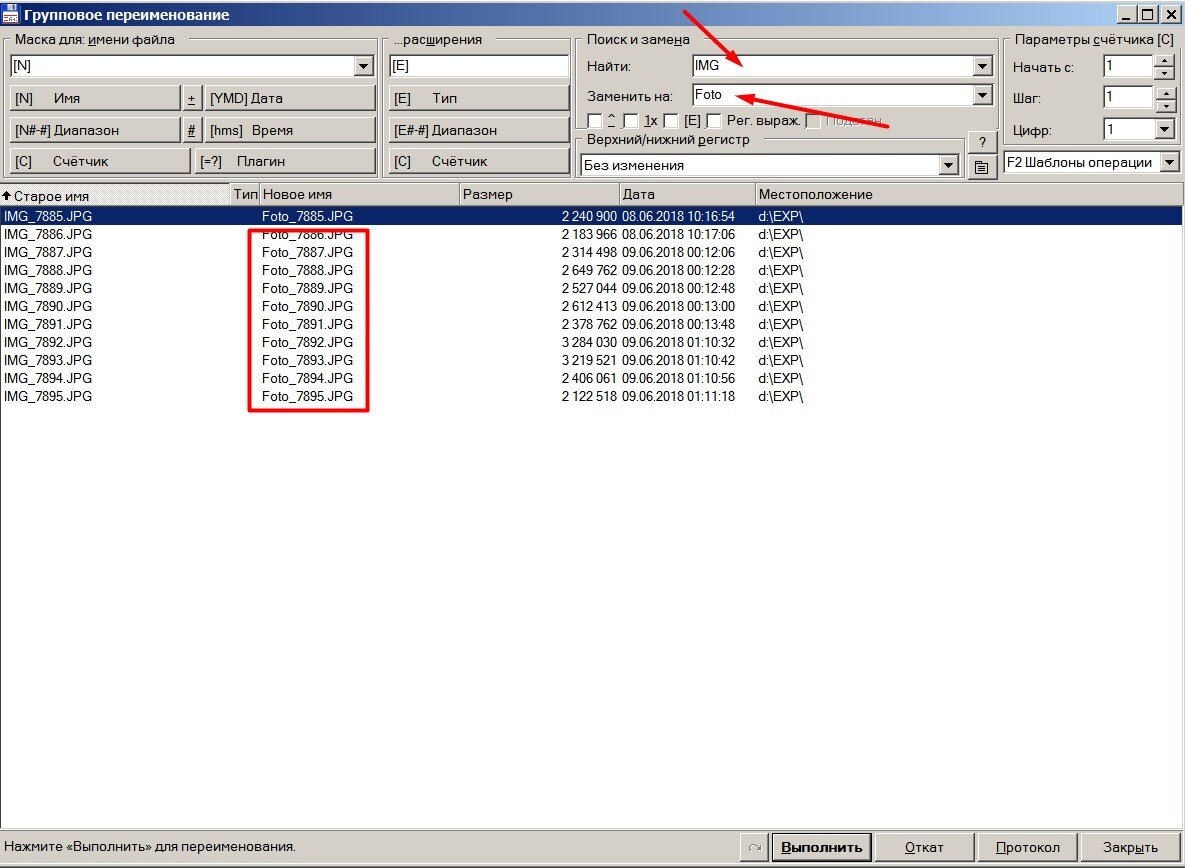Click new name Foto_7890.JPG

pos(308,307)
